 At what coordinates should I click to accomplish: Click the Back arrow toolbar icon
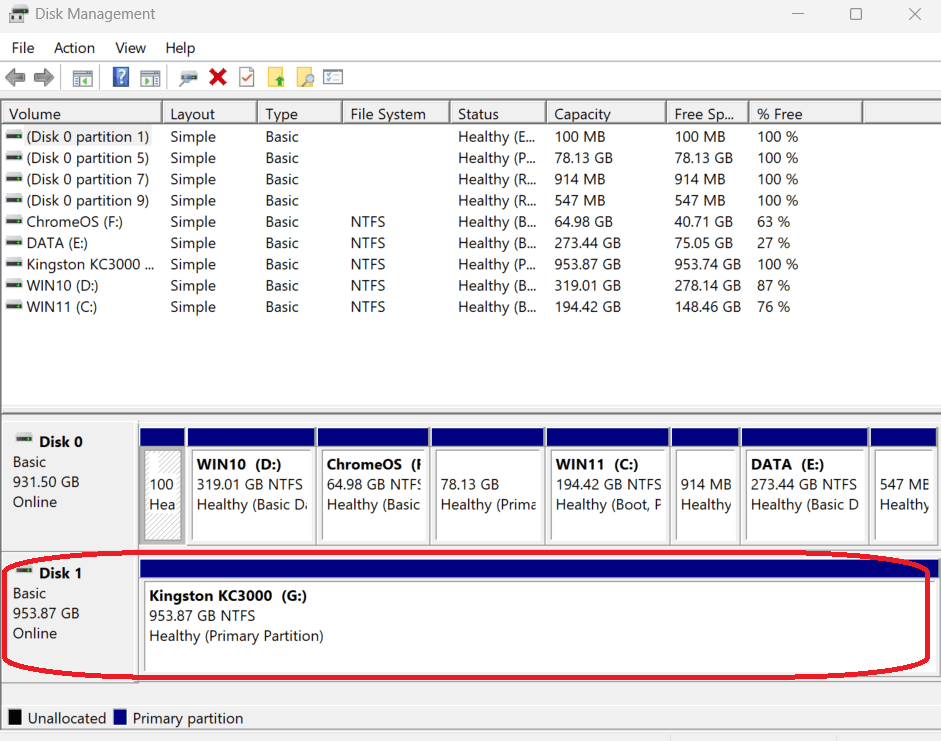click(15, 77)
